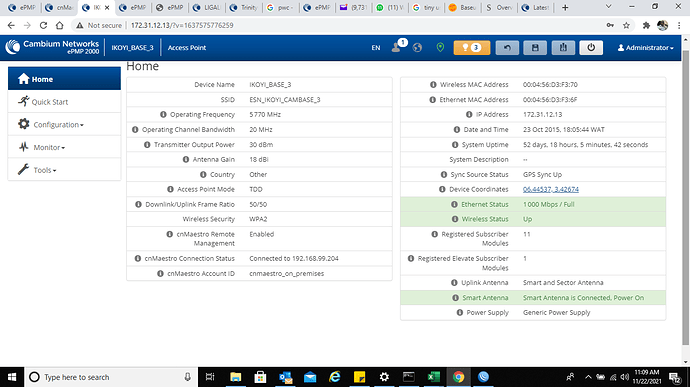Click info icon beside Transmitter Output Power
The width and height of the screenshot is (690, 387).
147,144
